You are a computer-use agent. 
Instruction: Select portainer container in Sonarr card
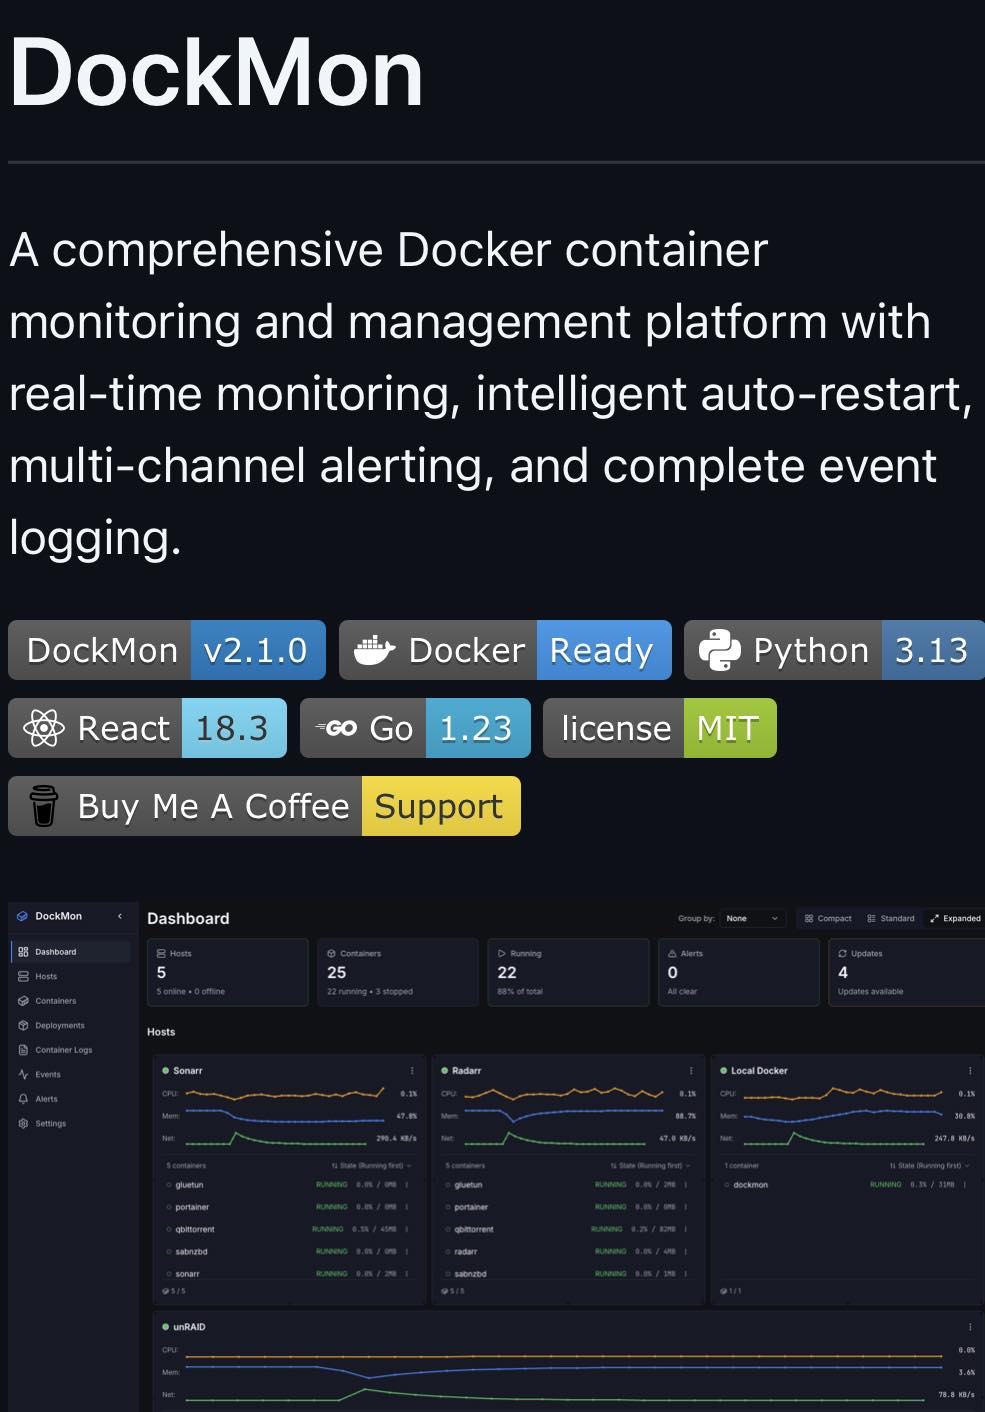192,1207
